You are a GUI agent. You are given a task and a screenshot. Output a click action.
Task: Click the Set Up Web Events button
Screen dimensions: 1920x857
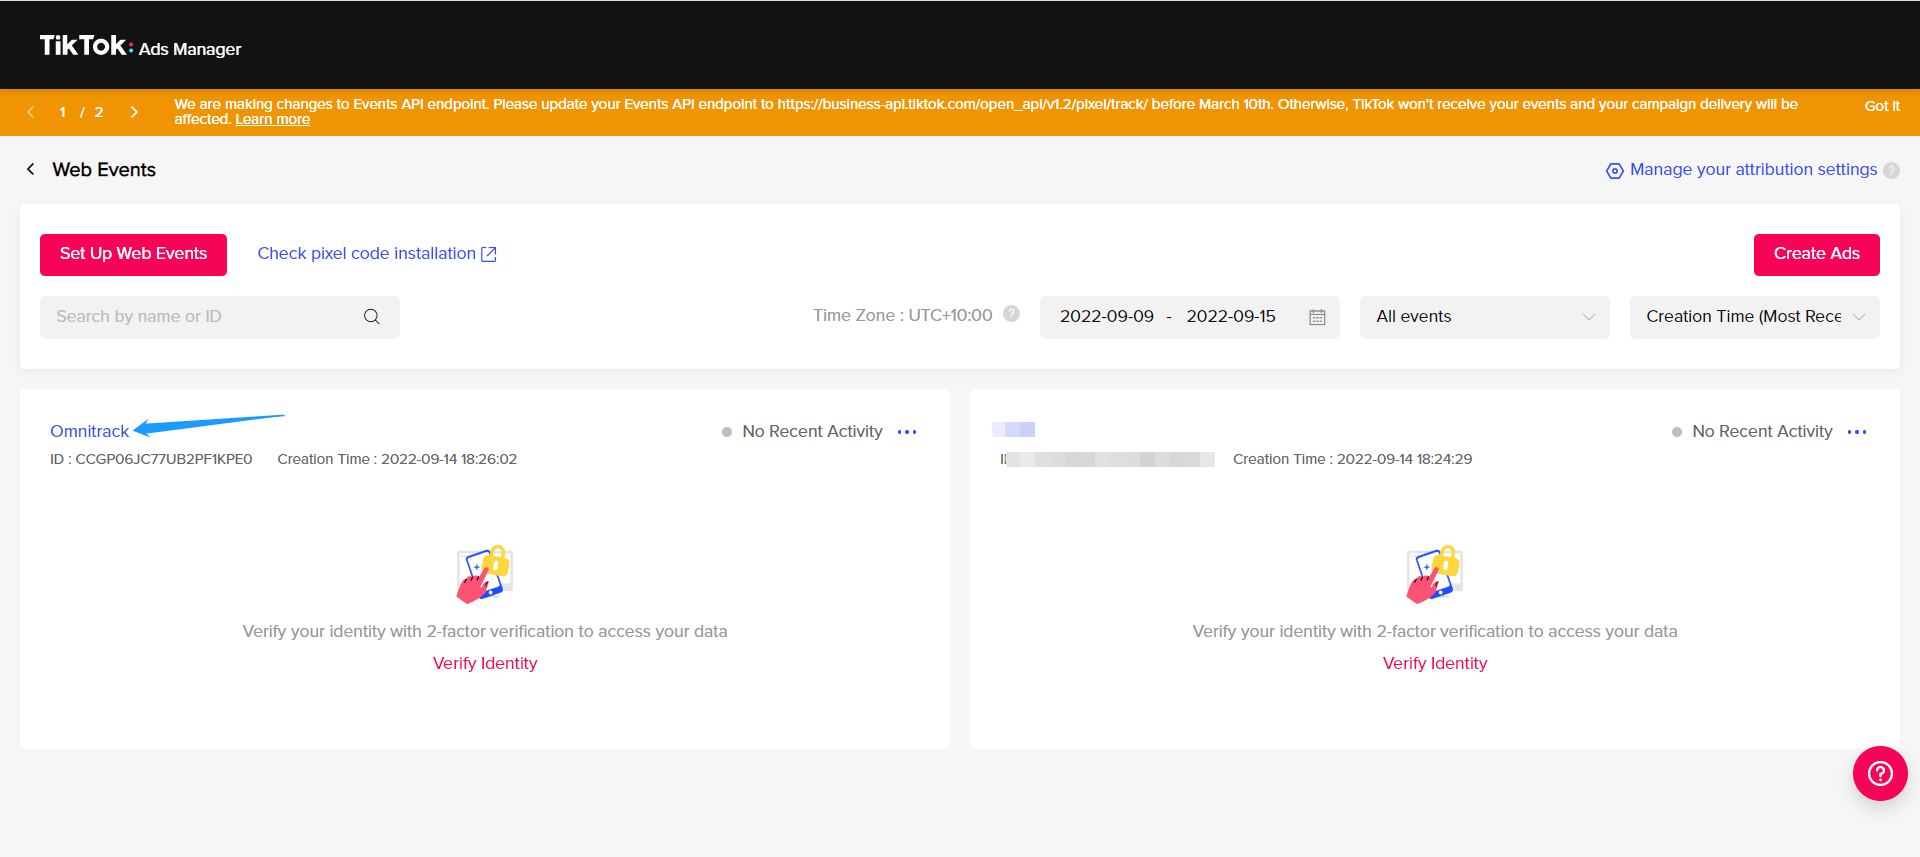133,254
